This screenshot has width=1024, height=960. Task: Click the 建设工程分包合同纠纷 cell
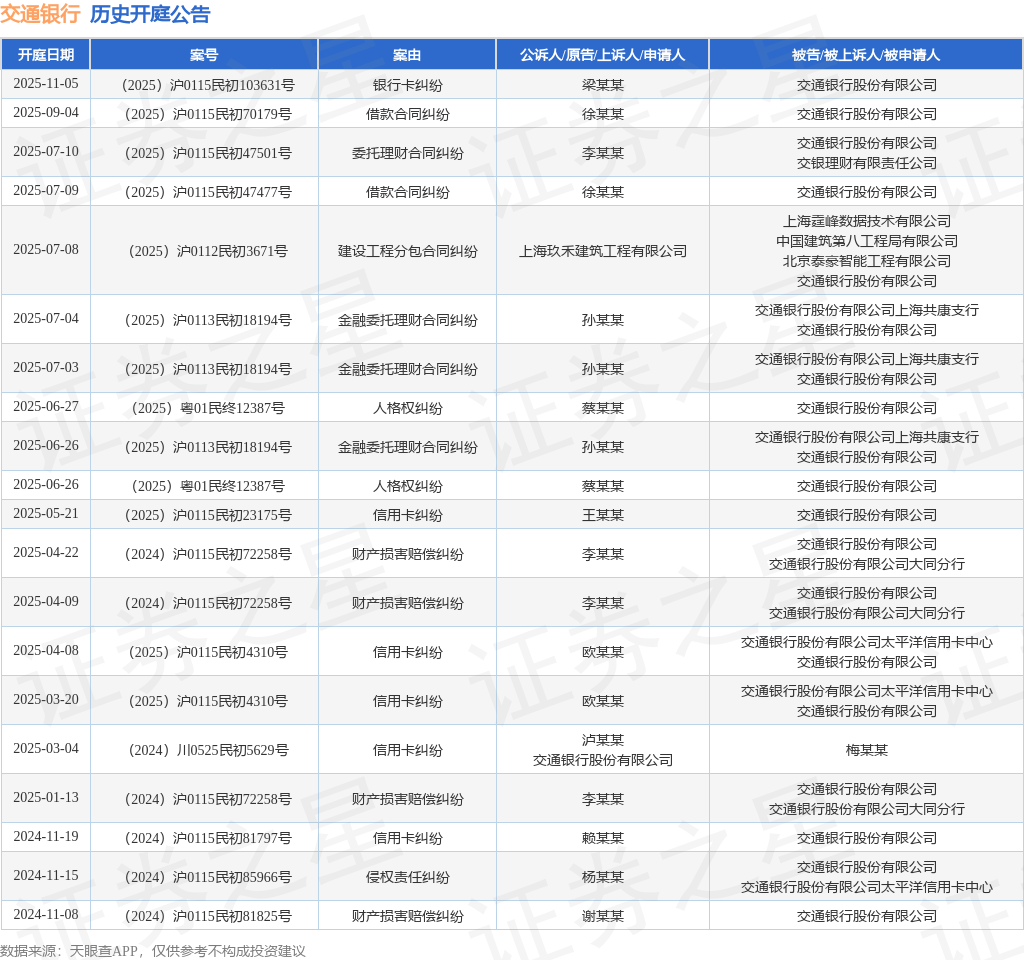(x=408, y=251)
